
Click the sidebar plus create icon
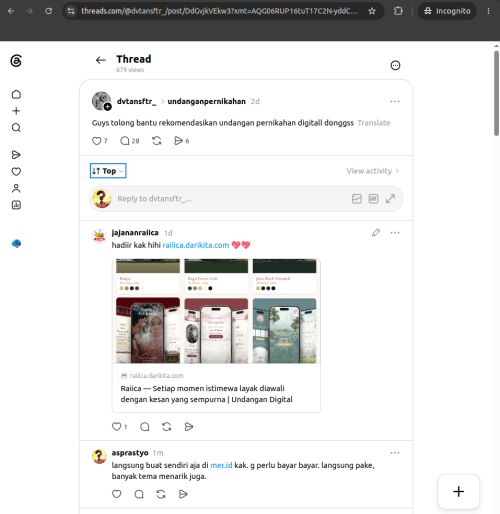[16, 111]
